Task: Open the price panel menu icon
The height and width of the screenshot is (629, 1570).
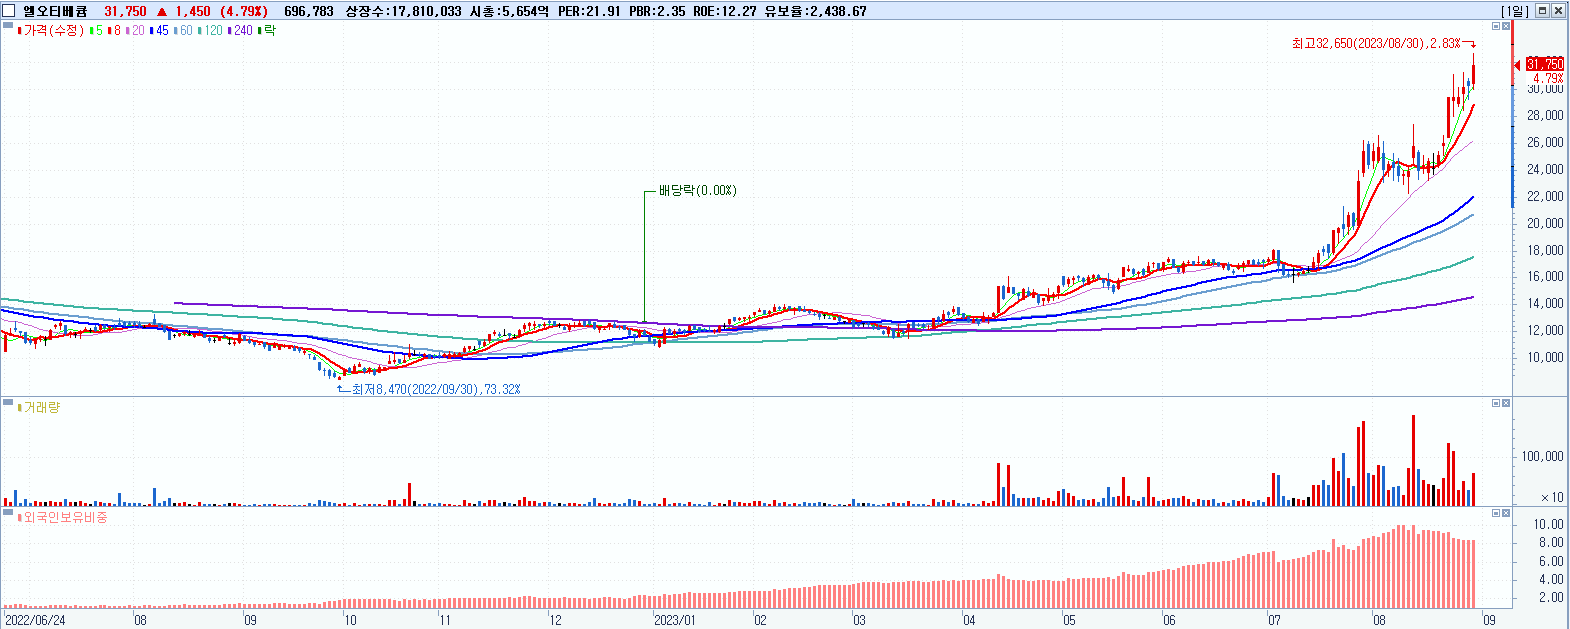Action: (8, 26)
